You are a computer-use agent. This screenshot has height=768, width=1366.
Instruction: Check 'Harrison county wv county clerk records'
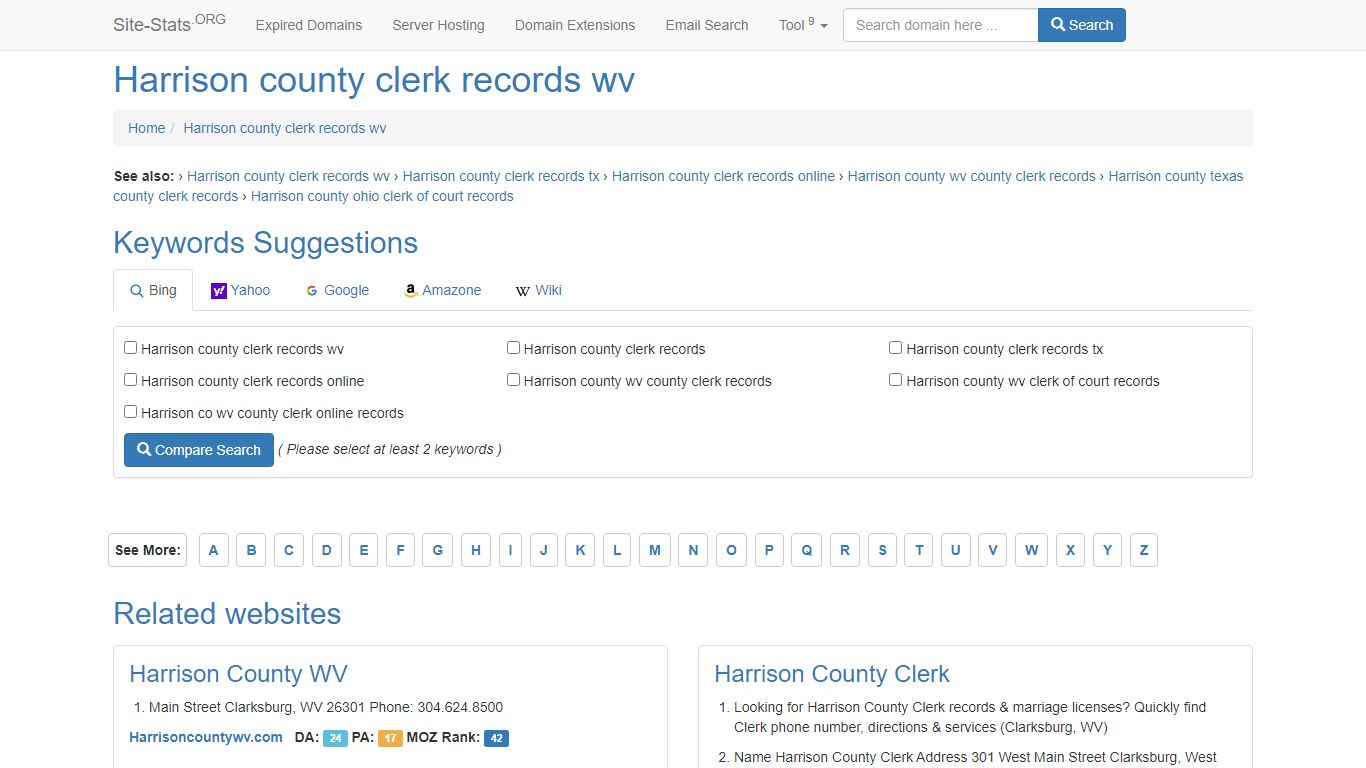point(513,380)
